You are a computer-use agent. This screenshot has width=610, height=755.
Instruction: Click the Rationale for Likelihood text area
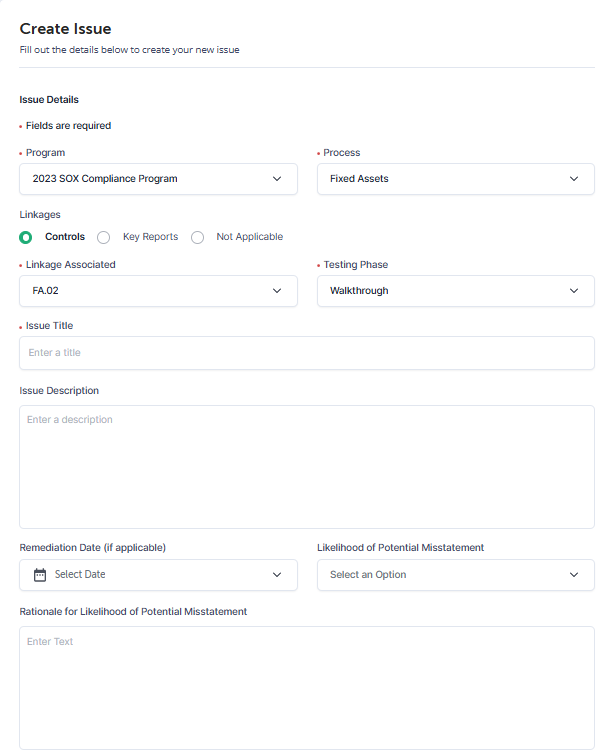(307, 688)
